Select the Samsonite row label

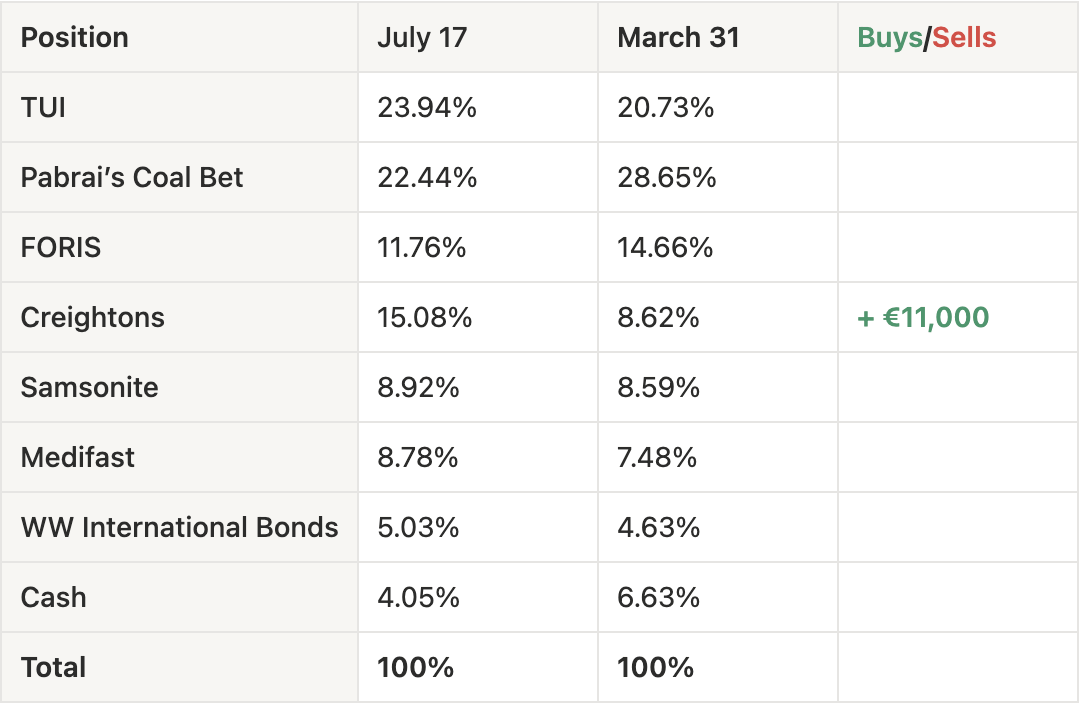(x=90, y=387)
